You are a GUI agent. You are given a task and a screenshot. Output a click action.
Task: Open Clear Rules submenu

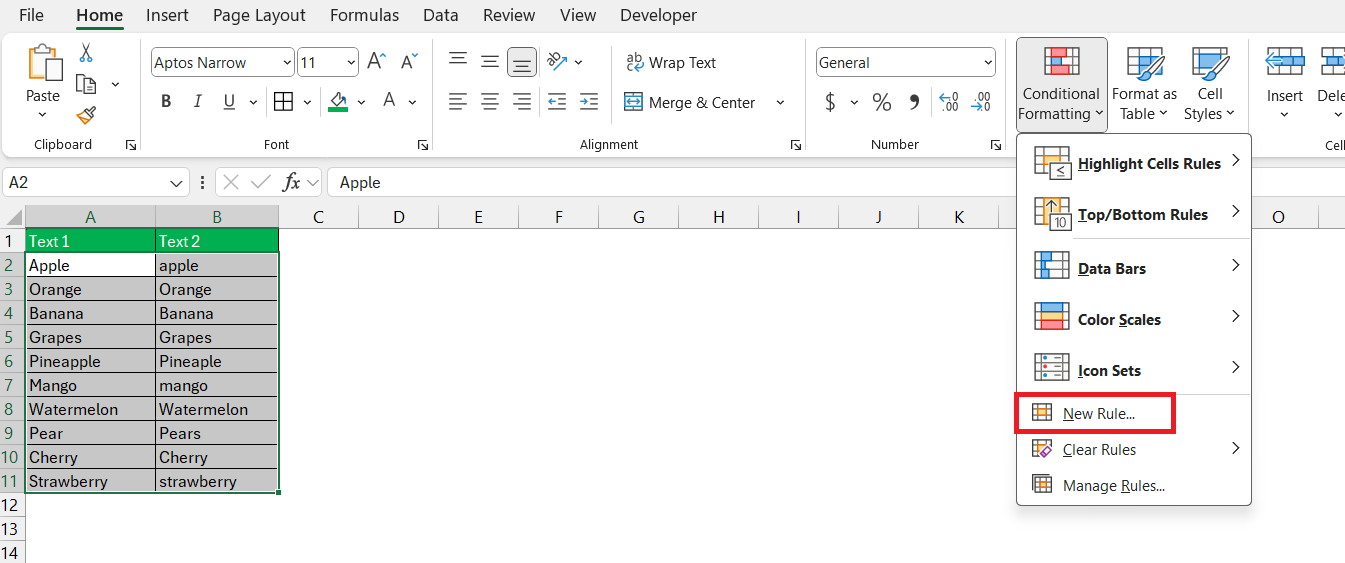[1134, 449]
